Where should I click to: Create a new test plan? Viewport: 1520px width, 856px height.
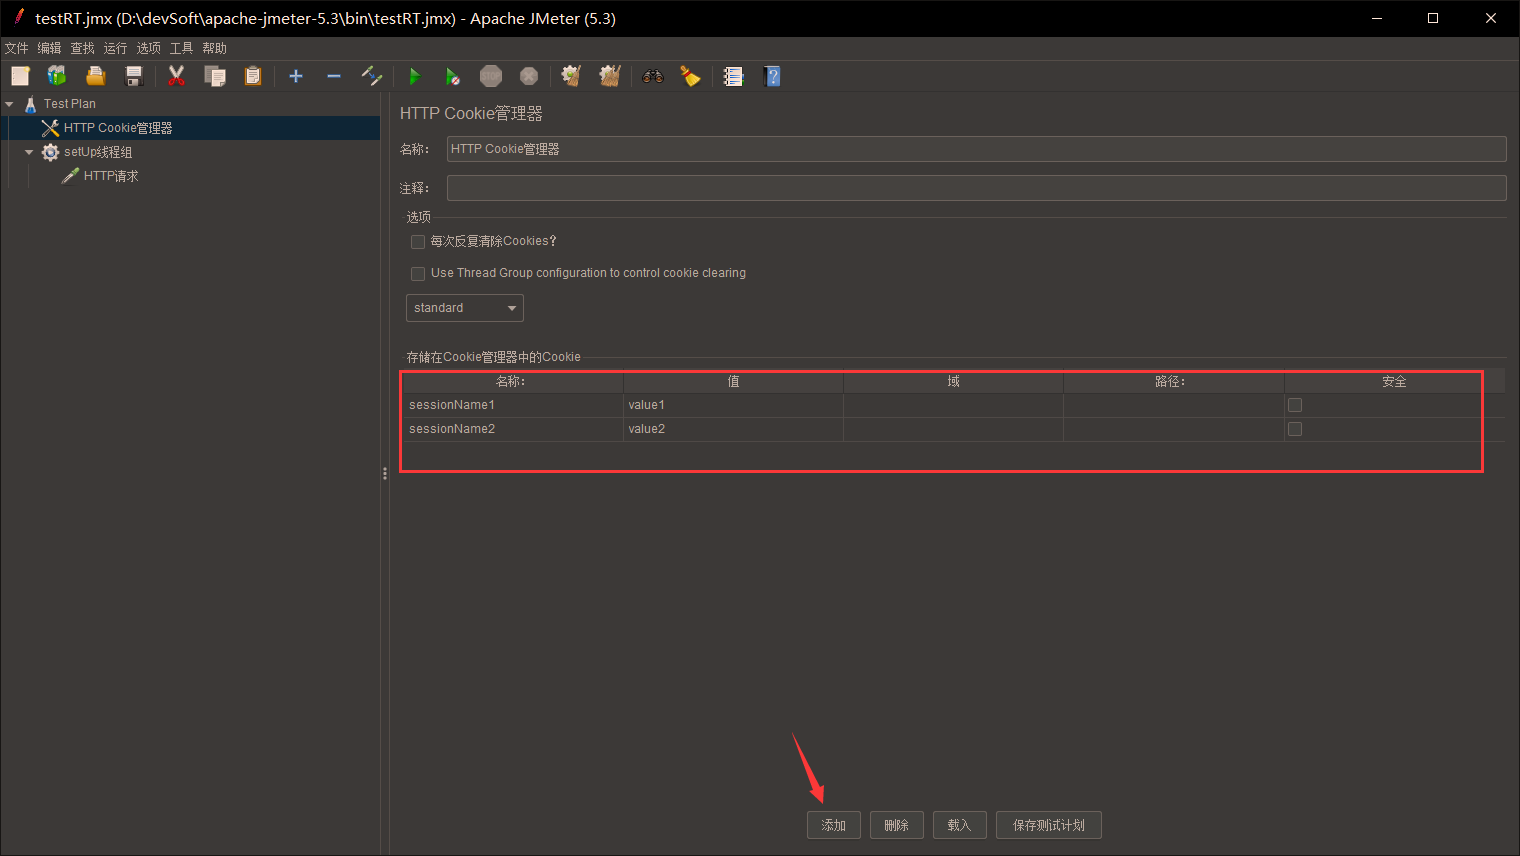(20, 76)
